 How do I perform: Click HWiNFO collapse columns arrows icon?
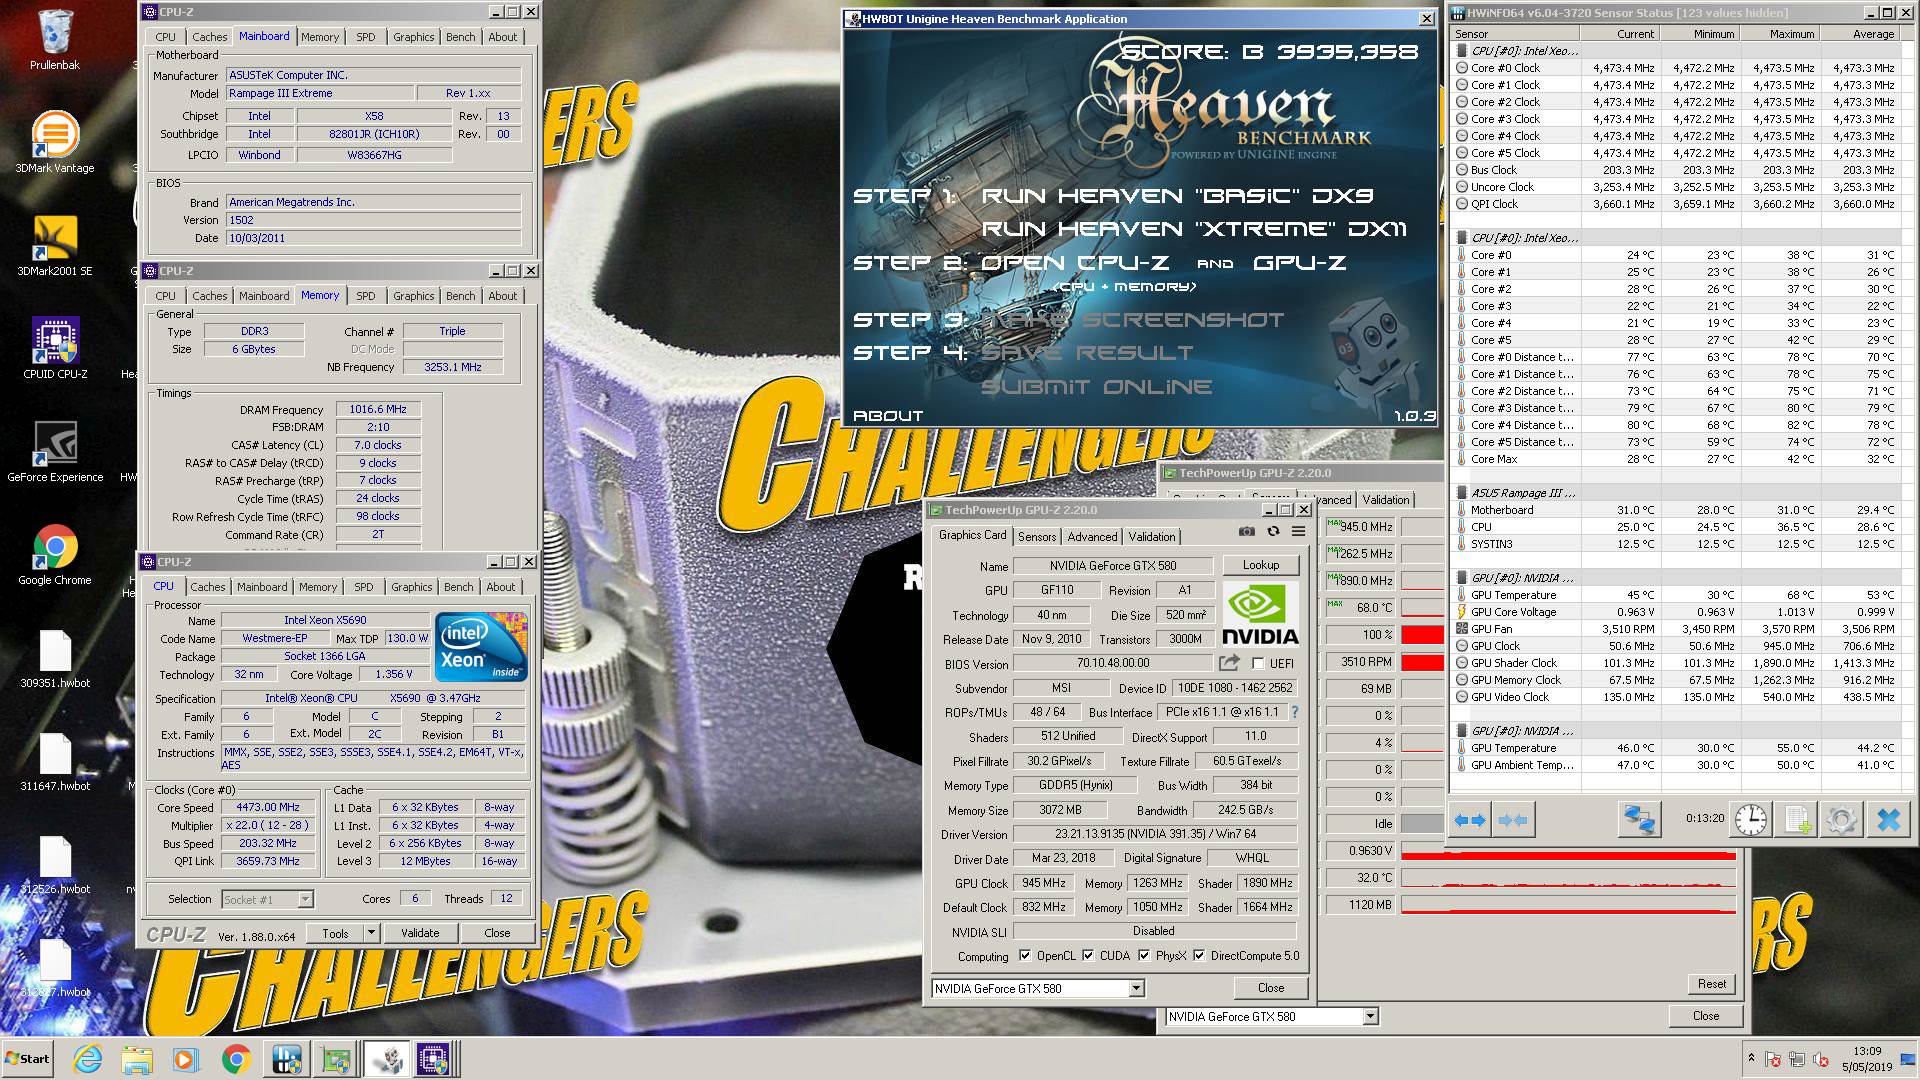tap(1512, 820)
